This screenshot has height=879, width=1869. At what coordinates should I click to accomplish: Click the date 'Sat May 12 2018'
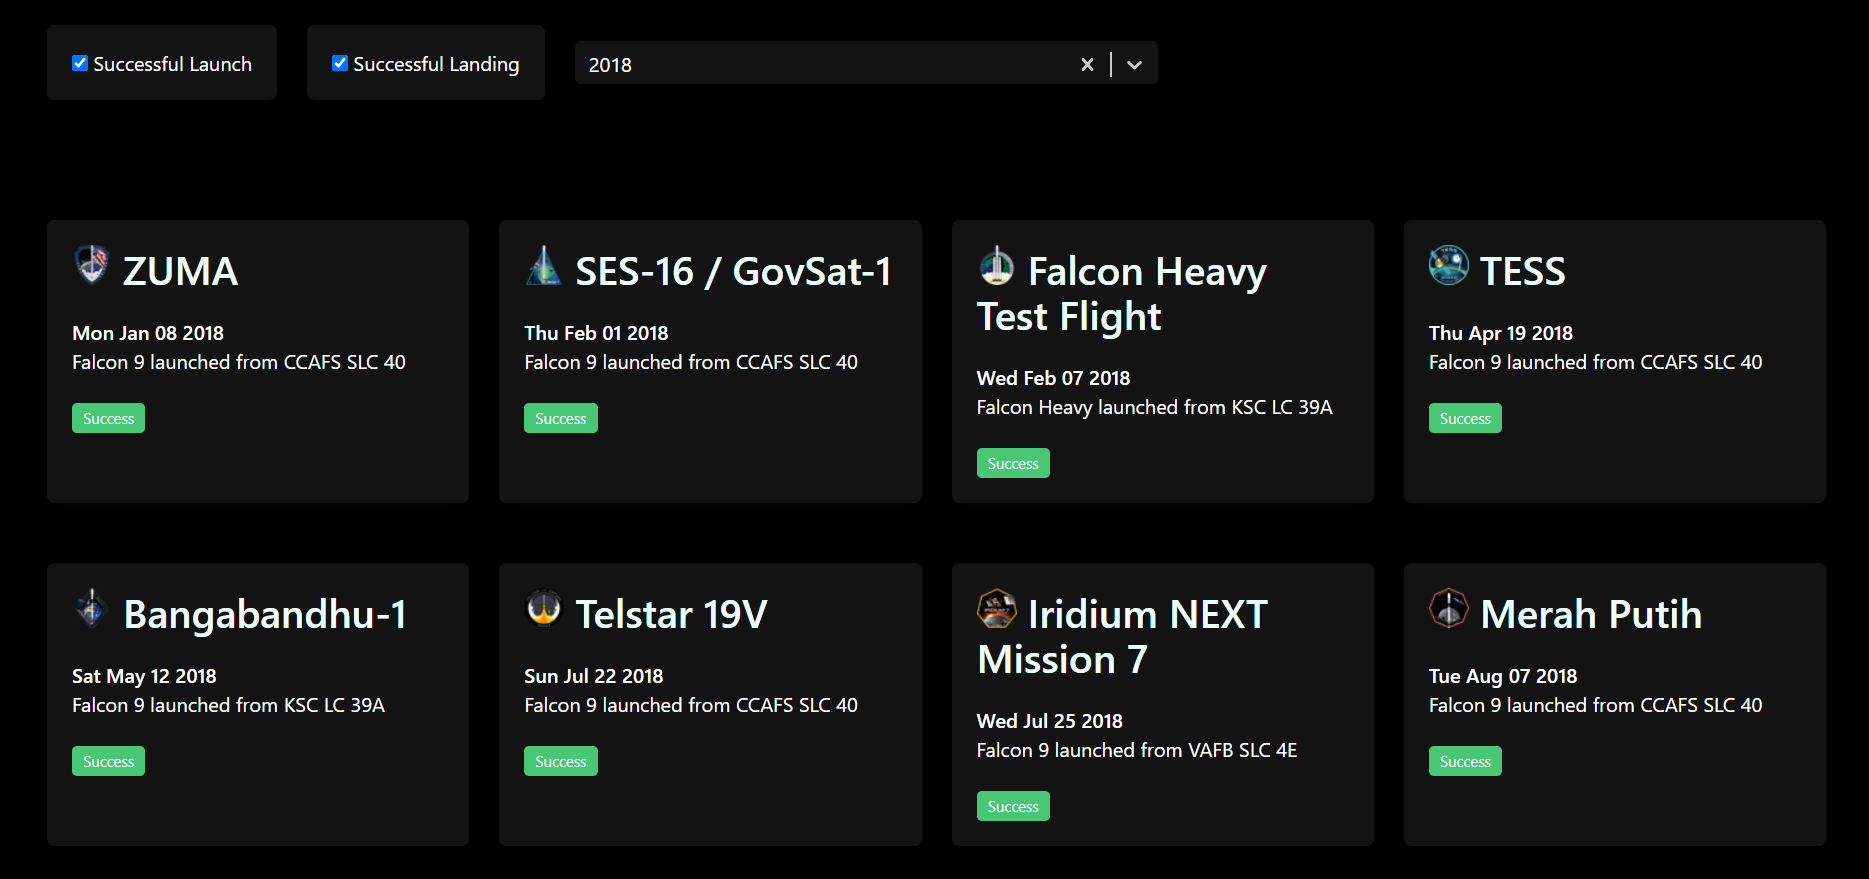144,676
